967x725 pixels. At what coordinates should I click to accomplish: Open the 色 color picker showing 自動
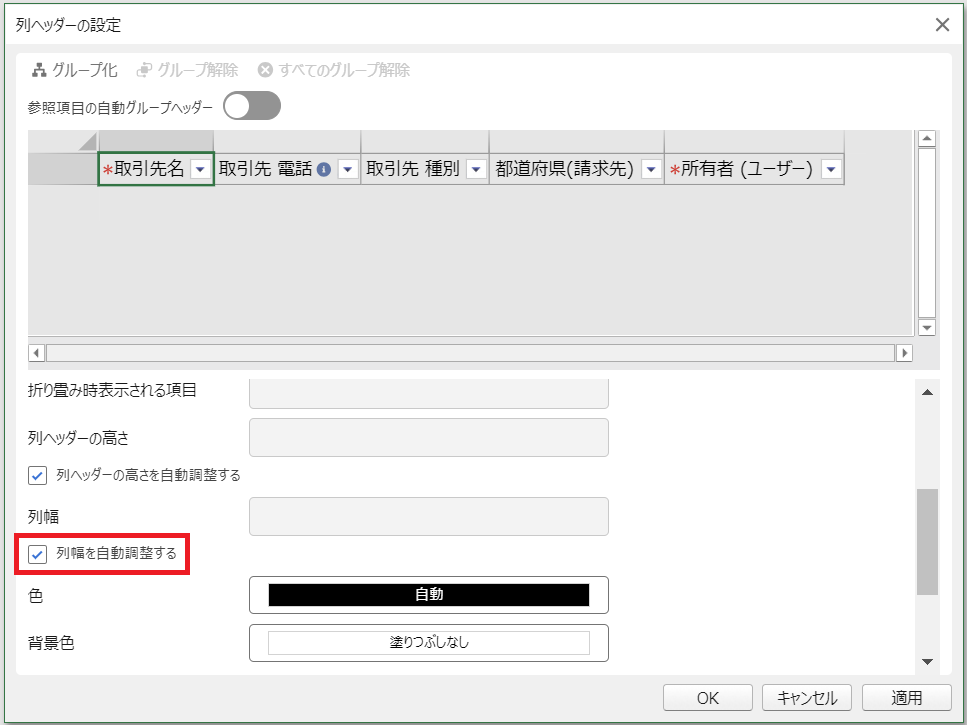pyautogui.click(x=429, y=595)
